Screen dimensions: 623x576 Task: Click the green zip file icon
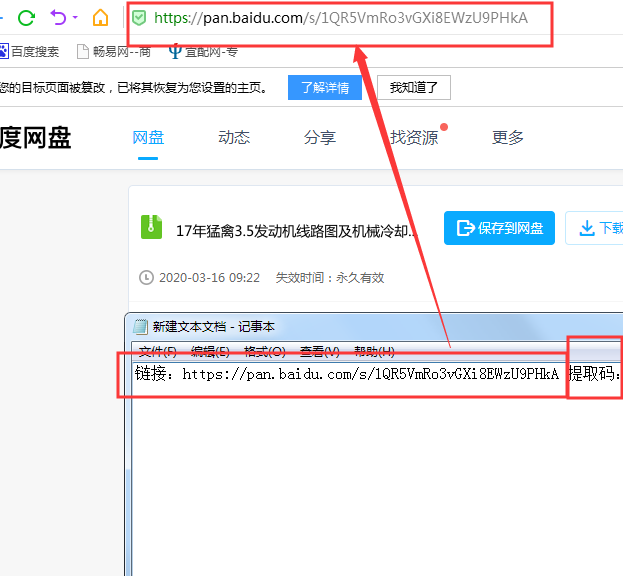(151, 227)
